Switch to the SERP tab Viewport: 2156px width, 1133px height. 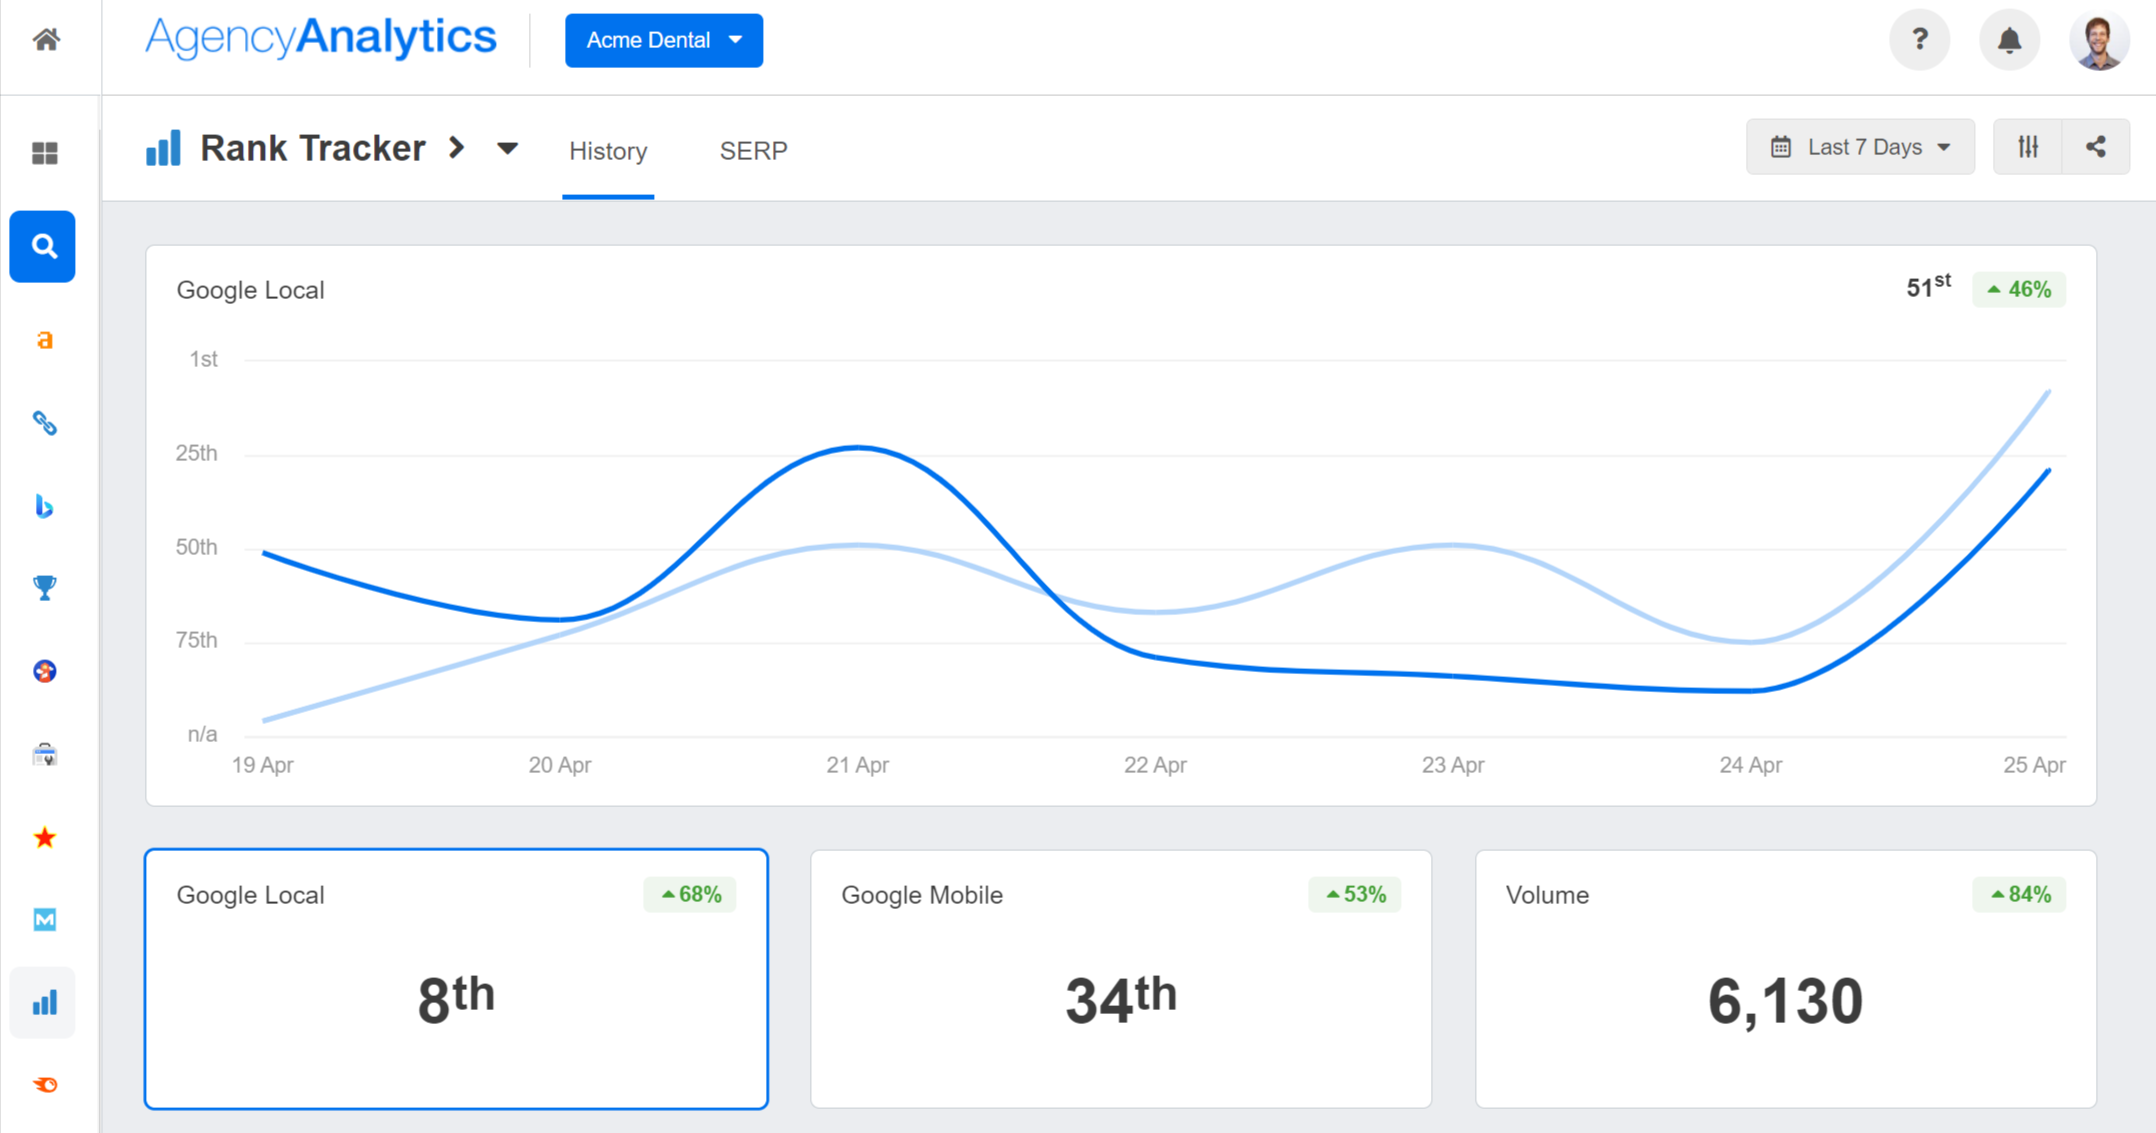point(753,151)
